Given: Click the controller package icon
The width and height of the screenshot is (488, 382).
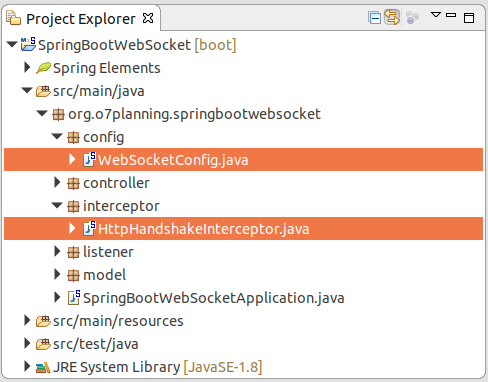Looking at the screenshot, I should 73,183.
